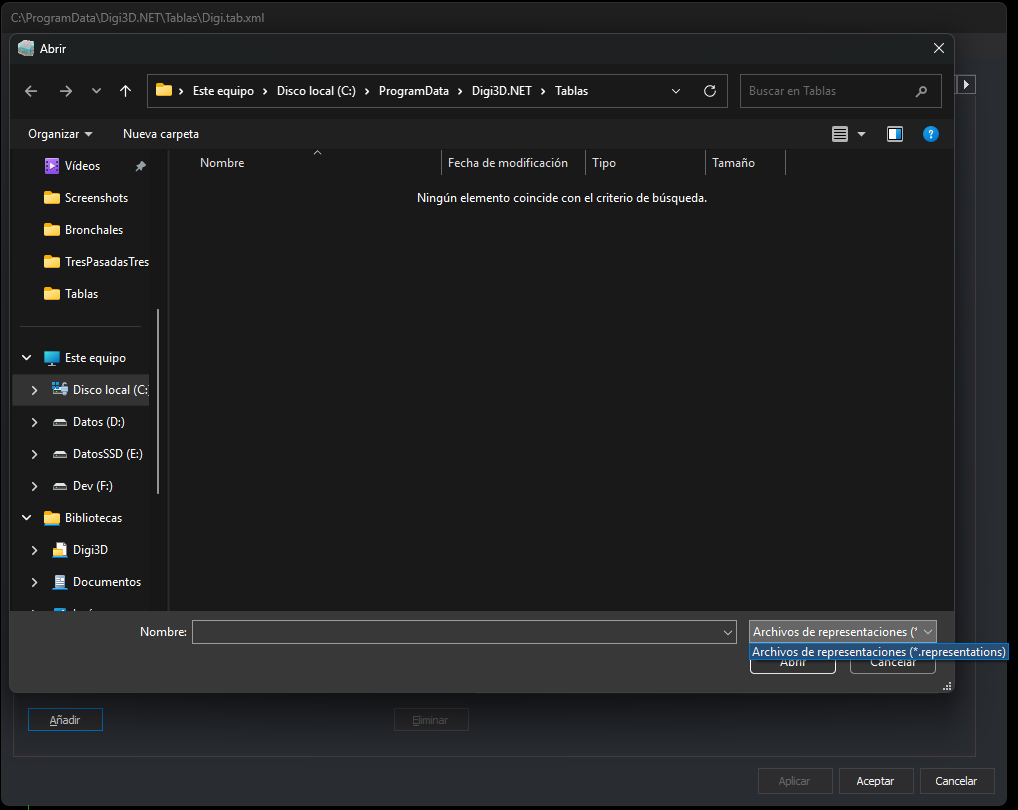
Task: Click the Añadir button
Action: (x=65, y=720)
